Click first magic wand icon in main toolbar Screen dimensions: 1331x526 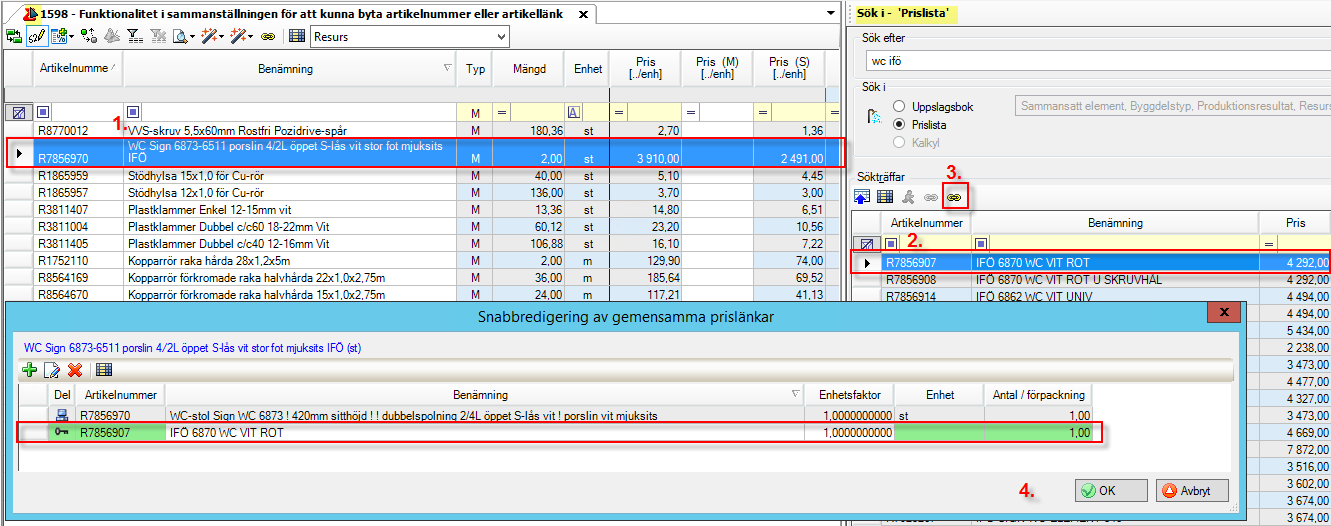tap(210, 37)
